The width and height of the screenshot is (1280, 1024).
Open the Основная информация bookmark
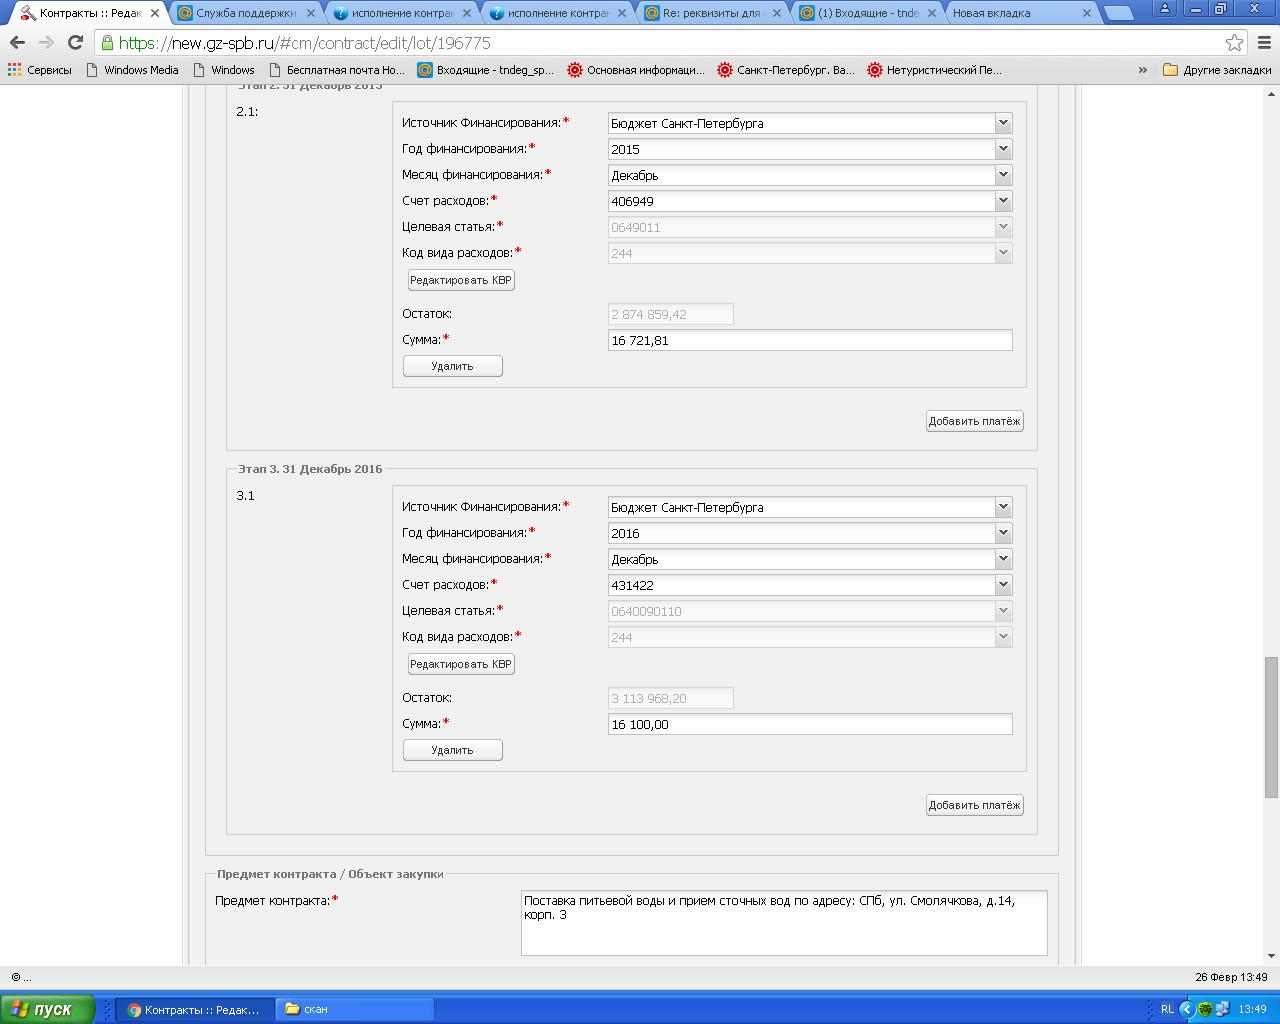coord(636,70)
